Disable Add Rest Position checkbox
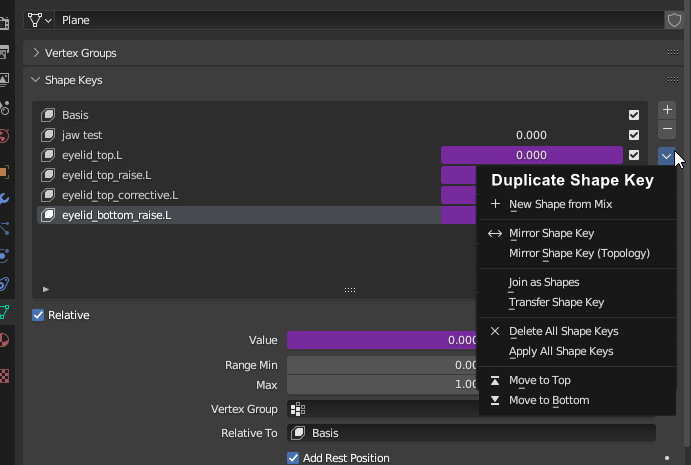The width and height of the screenshot is (691, 465). (x=293, y=458)
